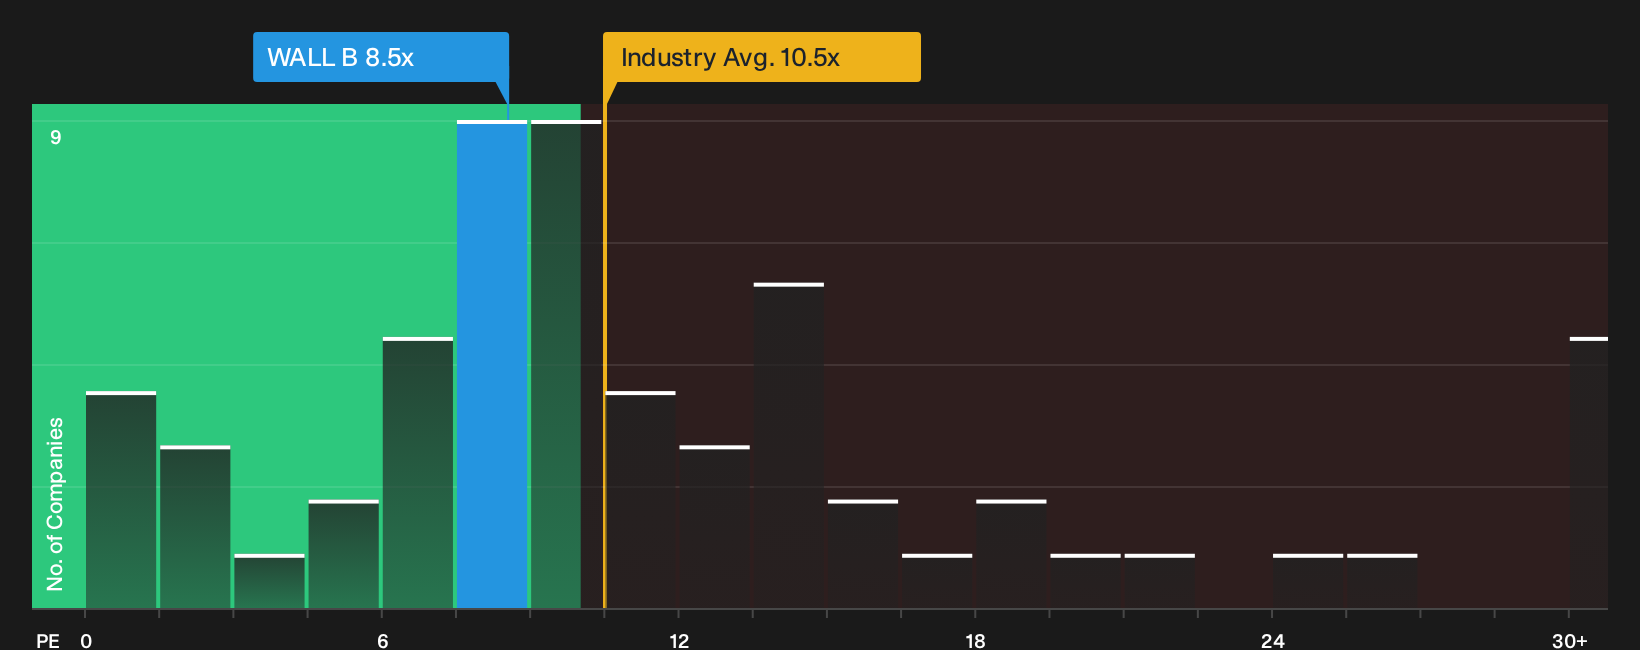The width and height of the screenshot is (1640, 650).
Task: Click the 6 tick label on PE axis
Action: coord(383,640)
